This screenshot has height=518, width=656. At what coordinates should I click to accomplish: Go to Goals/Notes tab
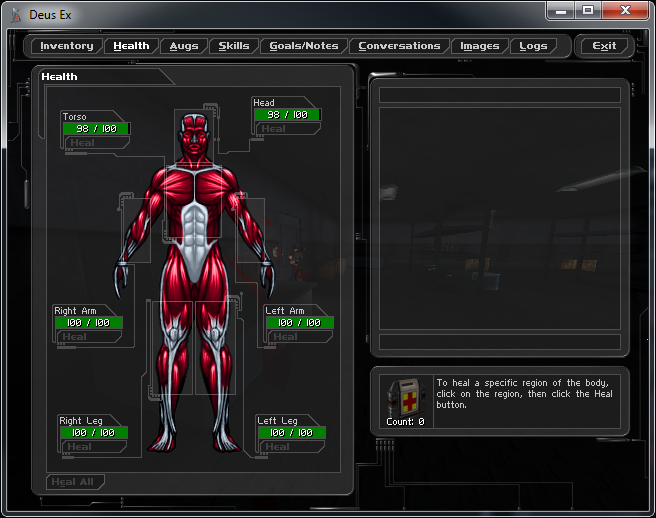305,46
